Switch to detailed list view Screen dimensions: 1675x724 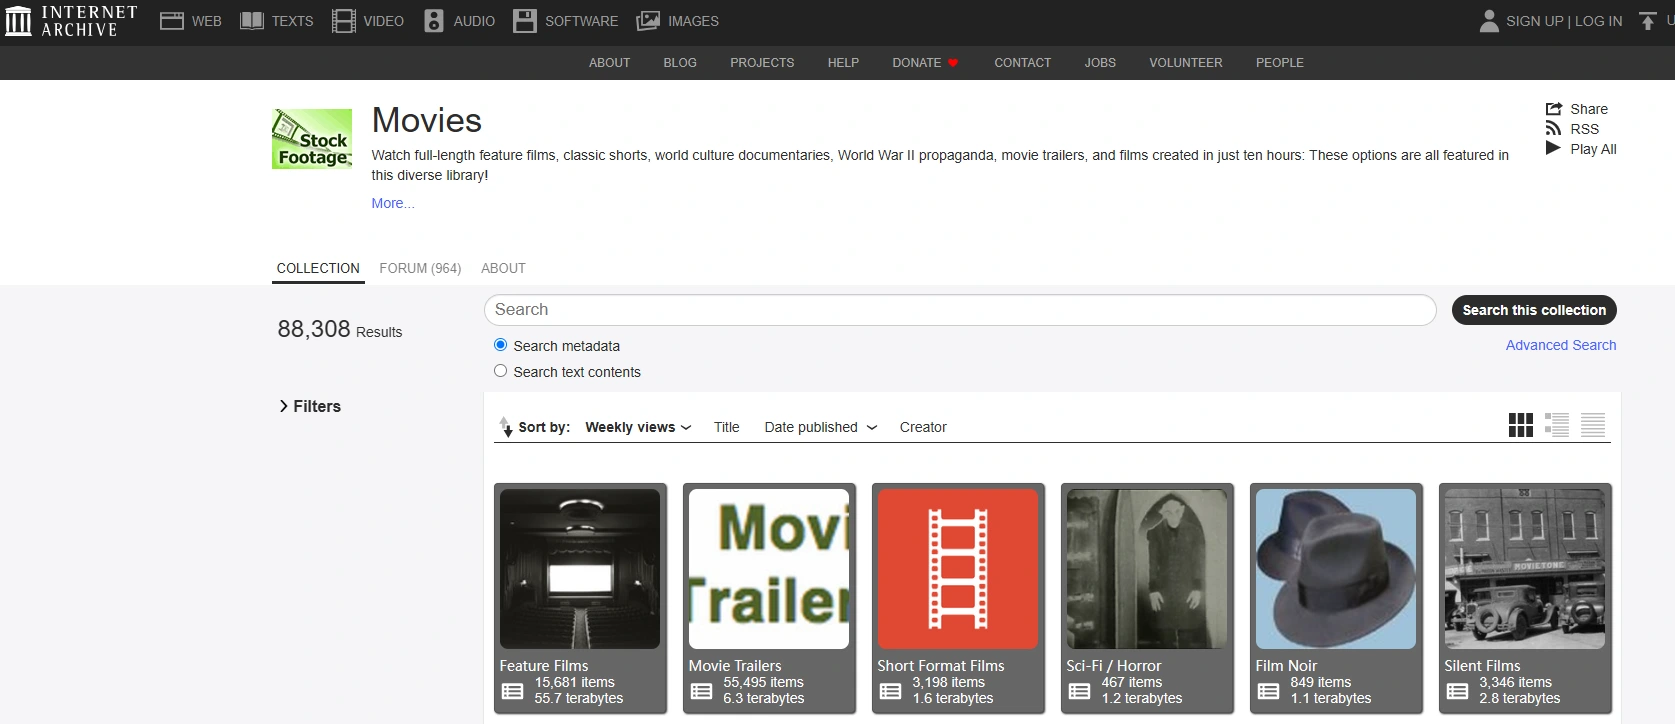click(x=1557, y=425)
